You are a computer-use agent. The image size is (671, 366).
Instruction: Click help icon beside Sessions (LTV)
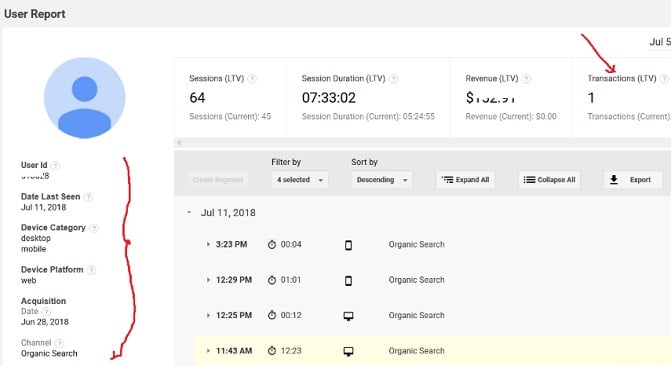[x=252, y=79]
